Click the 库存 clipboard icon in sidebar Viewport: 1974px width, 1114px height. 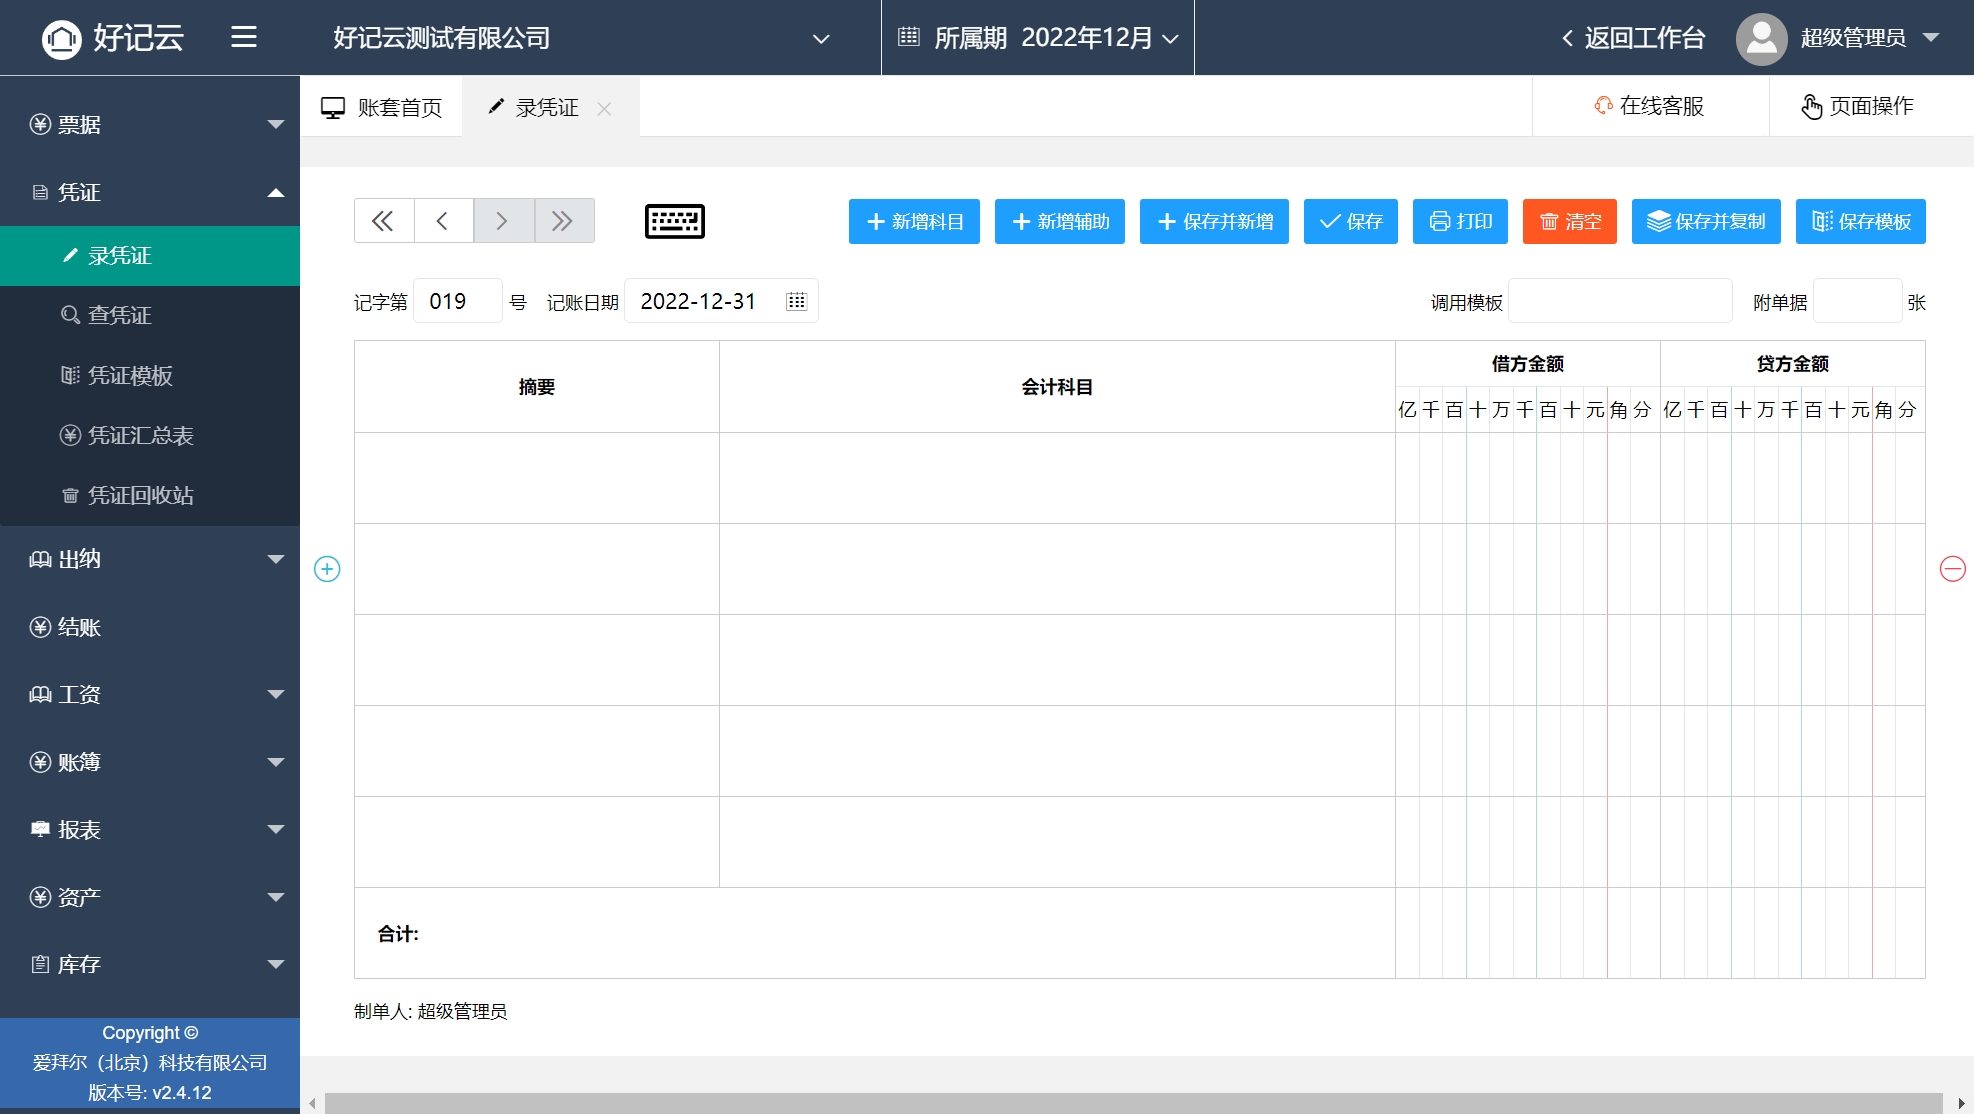[40, 964]
